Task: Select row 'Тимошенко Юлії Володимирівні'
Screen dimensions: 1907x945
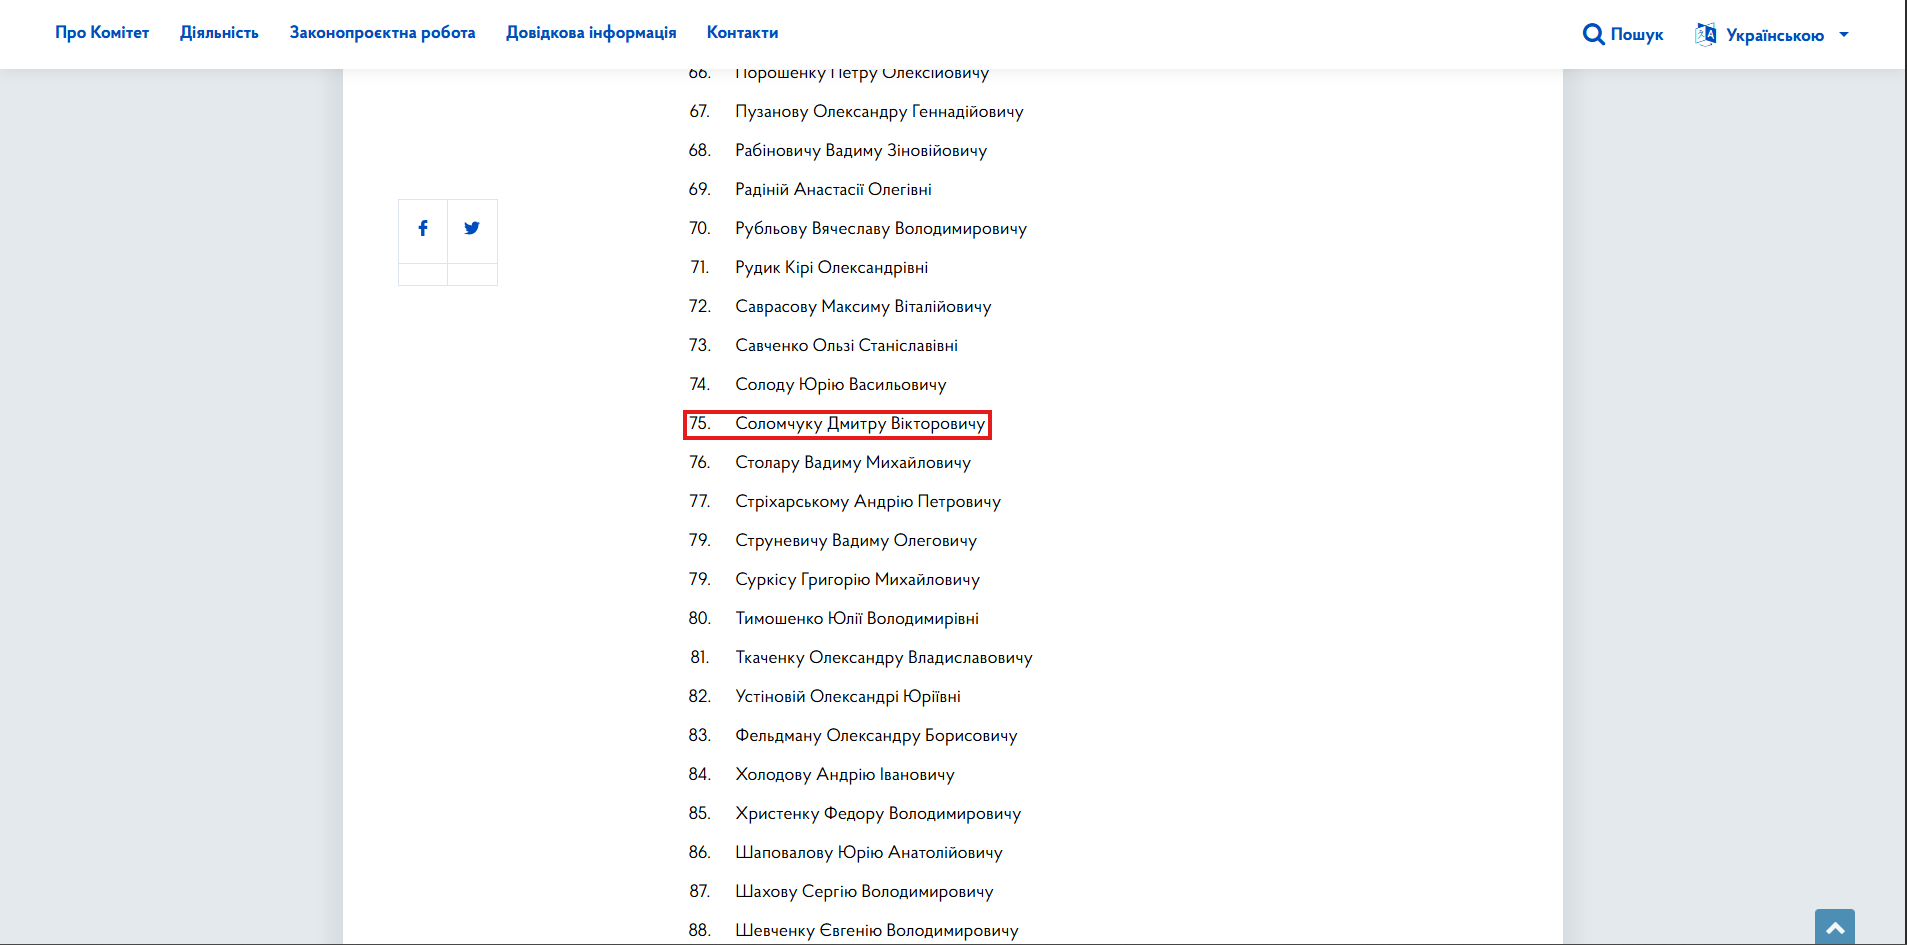Action: (x=857, y=619)
